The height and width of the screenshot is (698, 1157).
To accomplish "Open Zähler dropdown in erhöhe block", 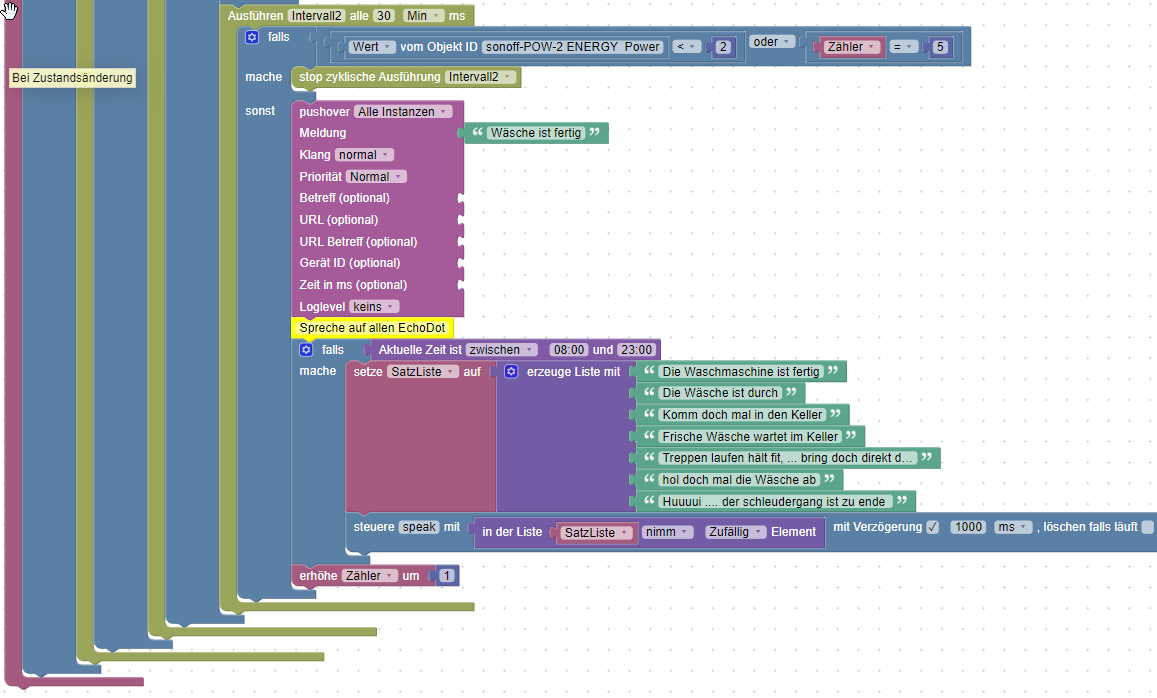I will click(x=370, y=576).
